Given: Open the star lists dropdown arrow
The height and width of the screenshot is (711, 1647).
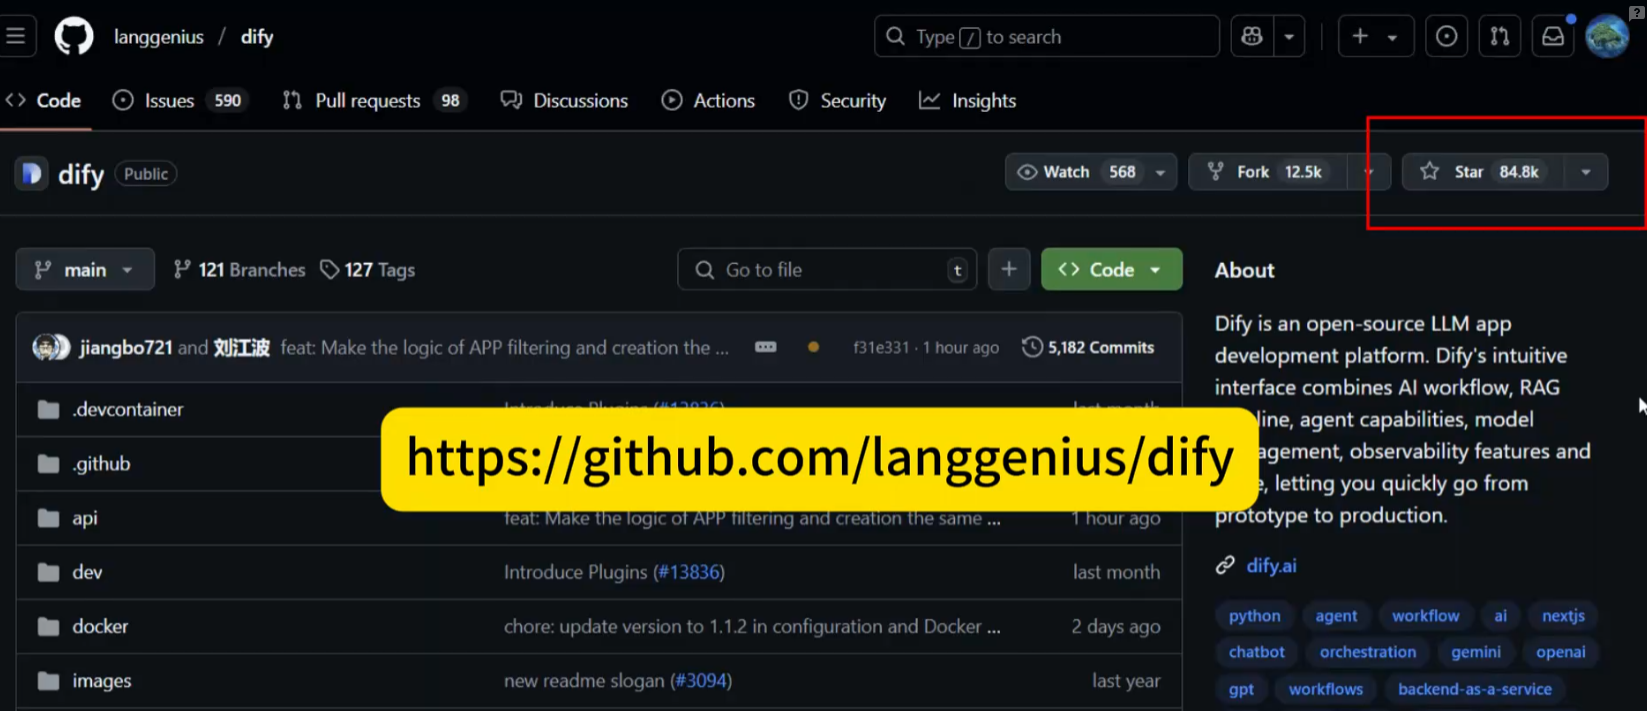Looking at the screenshot, I should [x=1586, y=172].
